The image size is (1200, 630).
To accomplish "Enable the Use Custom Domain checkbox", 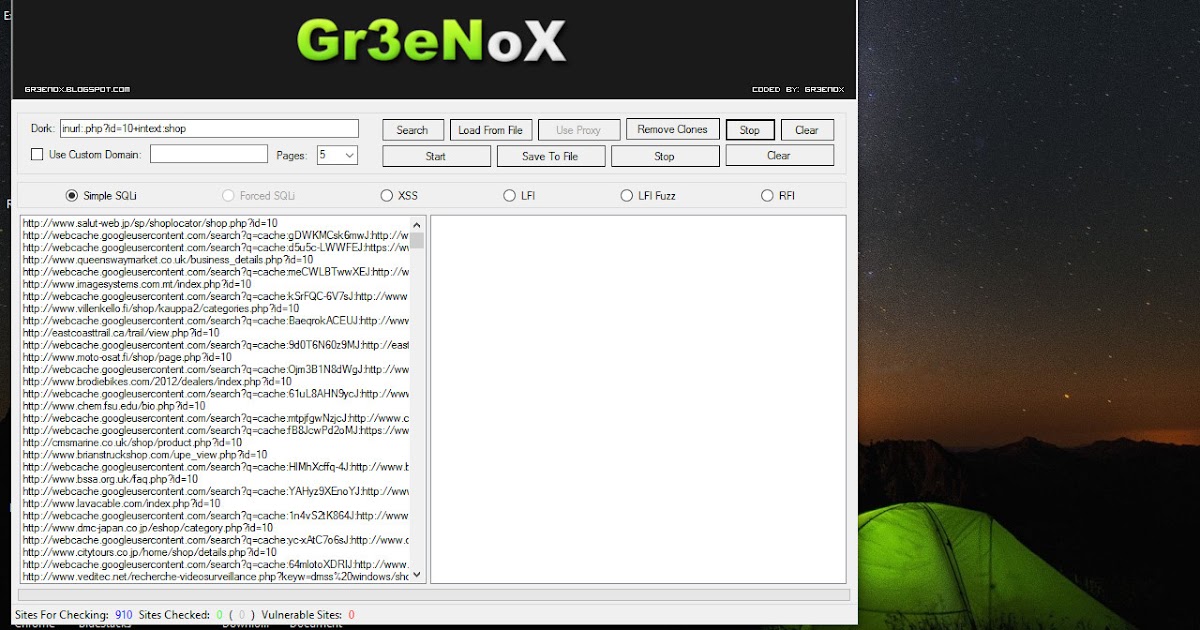I will [37, 155].
